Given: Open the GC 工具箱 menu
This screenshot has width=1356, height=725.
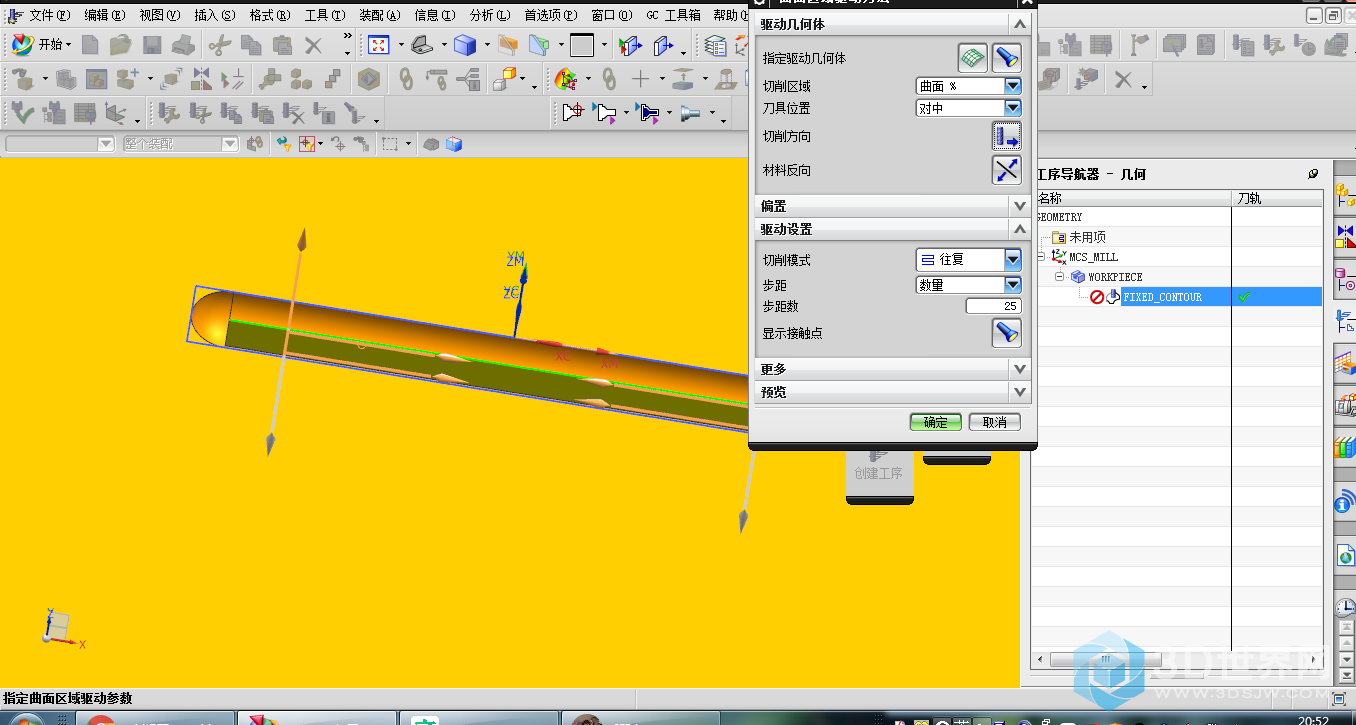Looking at the screenshot, I should 673,15.
